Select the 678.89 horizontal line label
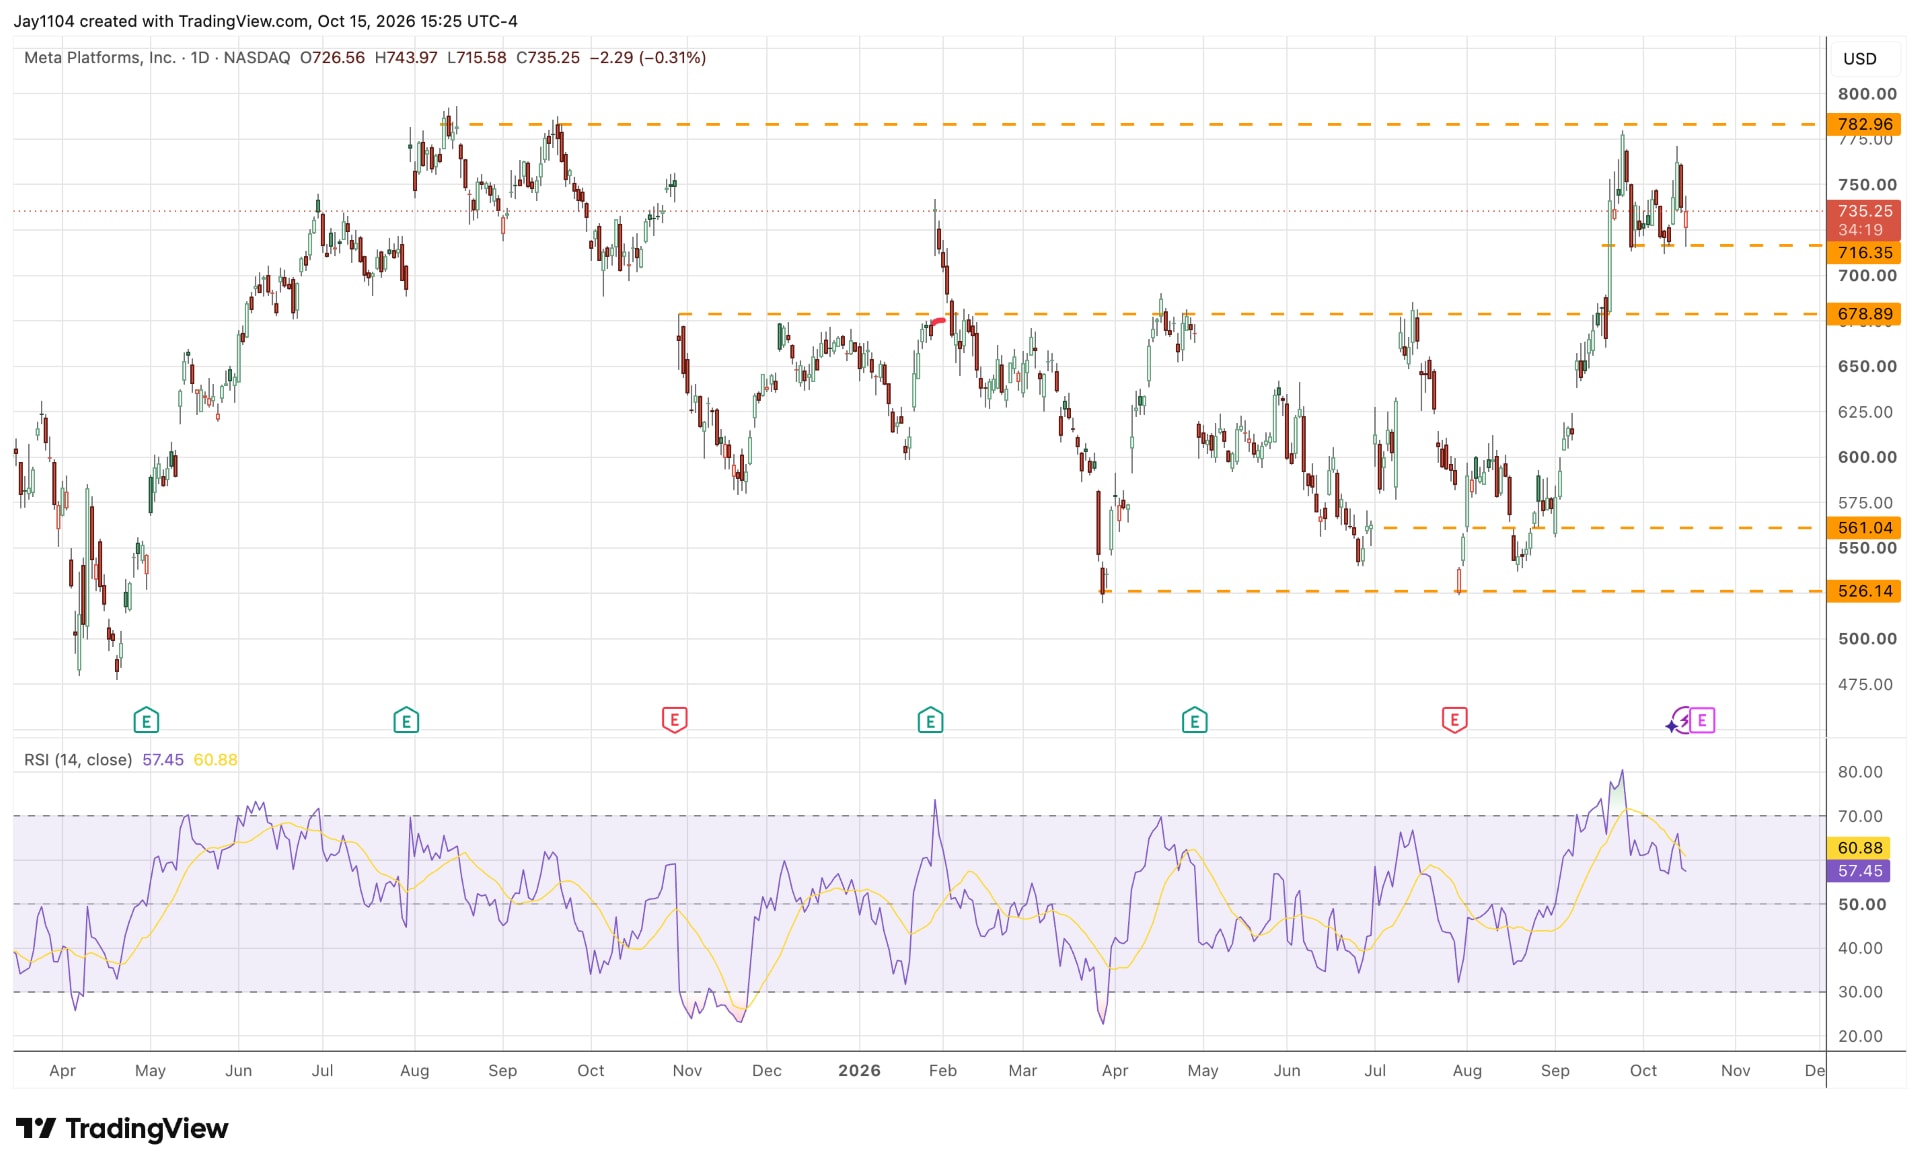The image size is (1920, 1169). coord(1865,314)
